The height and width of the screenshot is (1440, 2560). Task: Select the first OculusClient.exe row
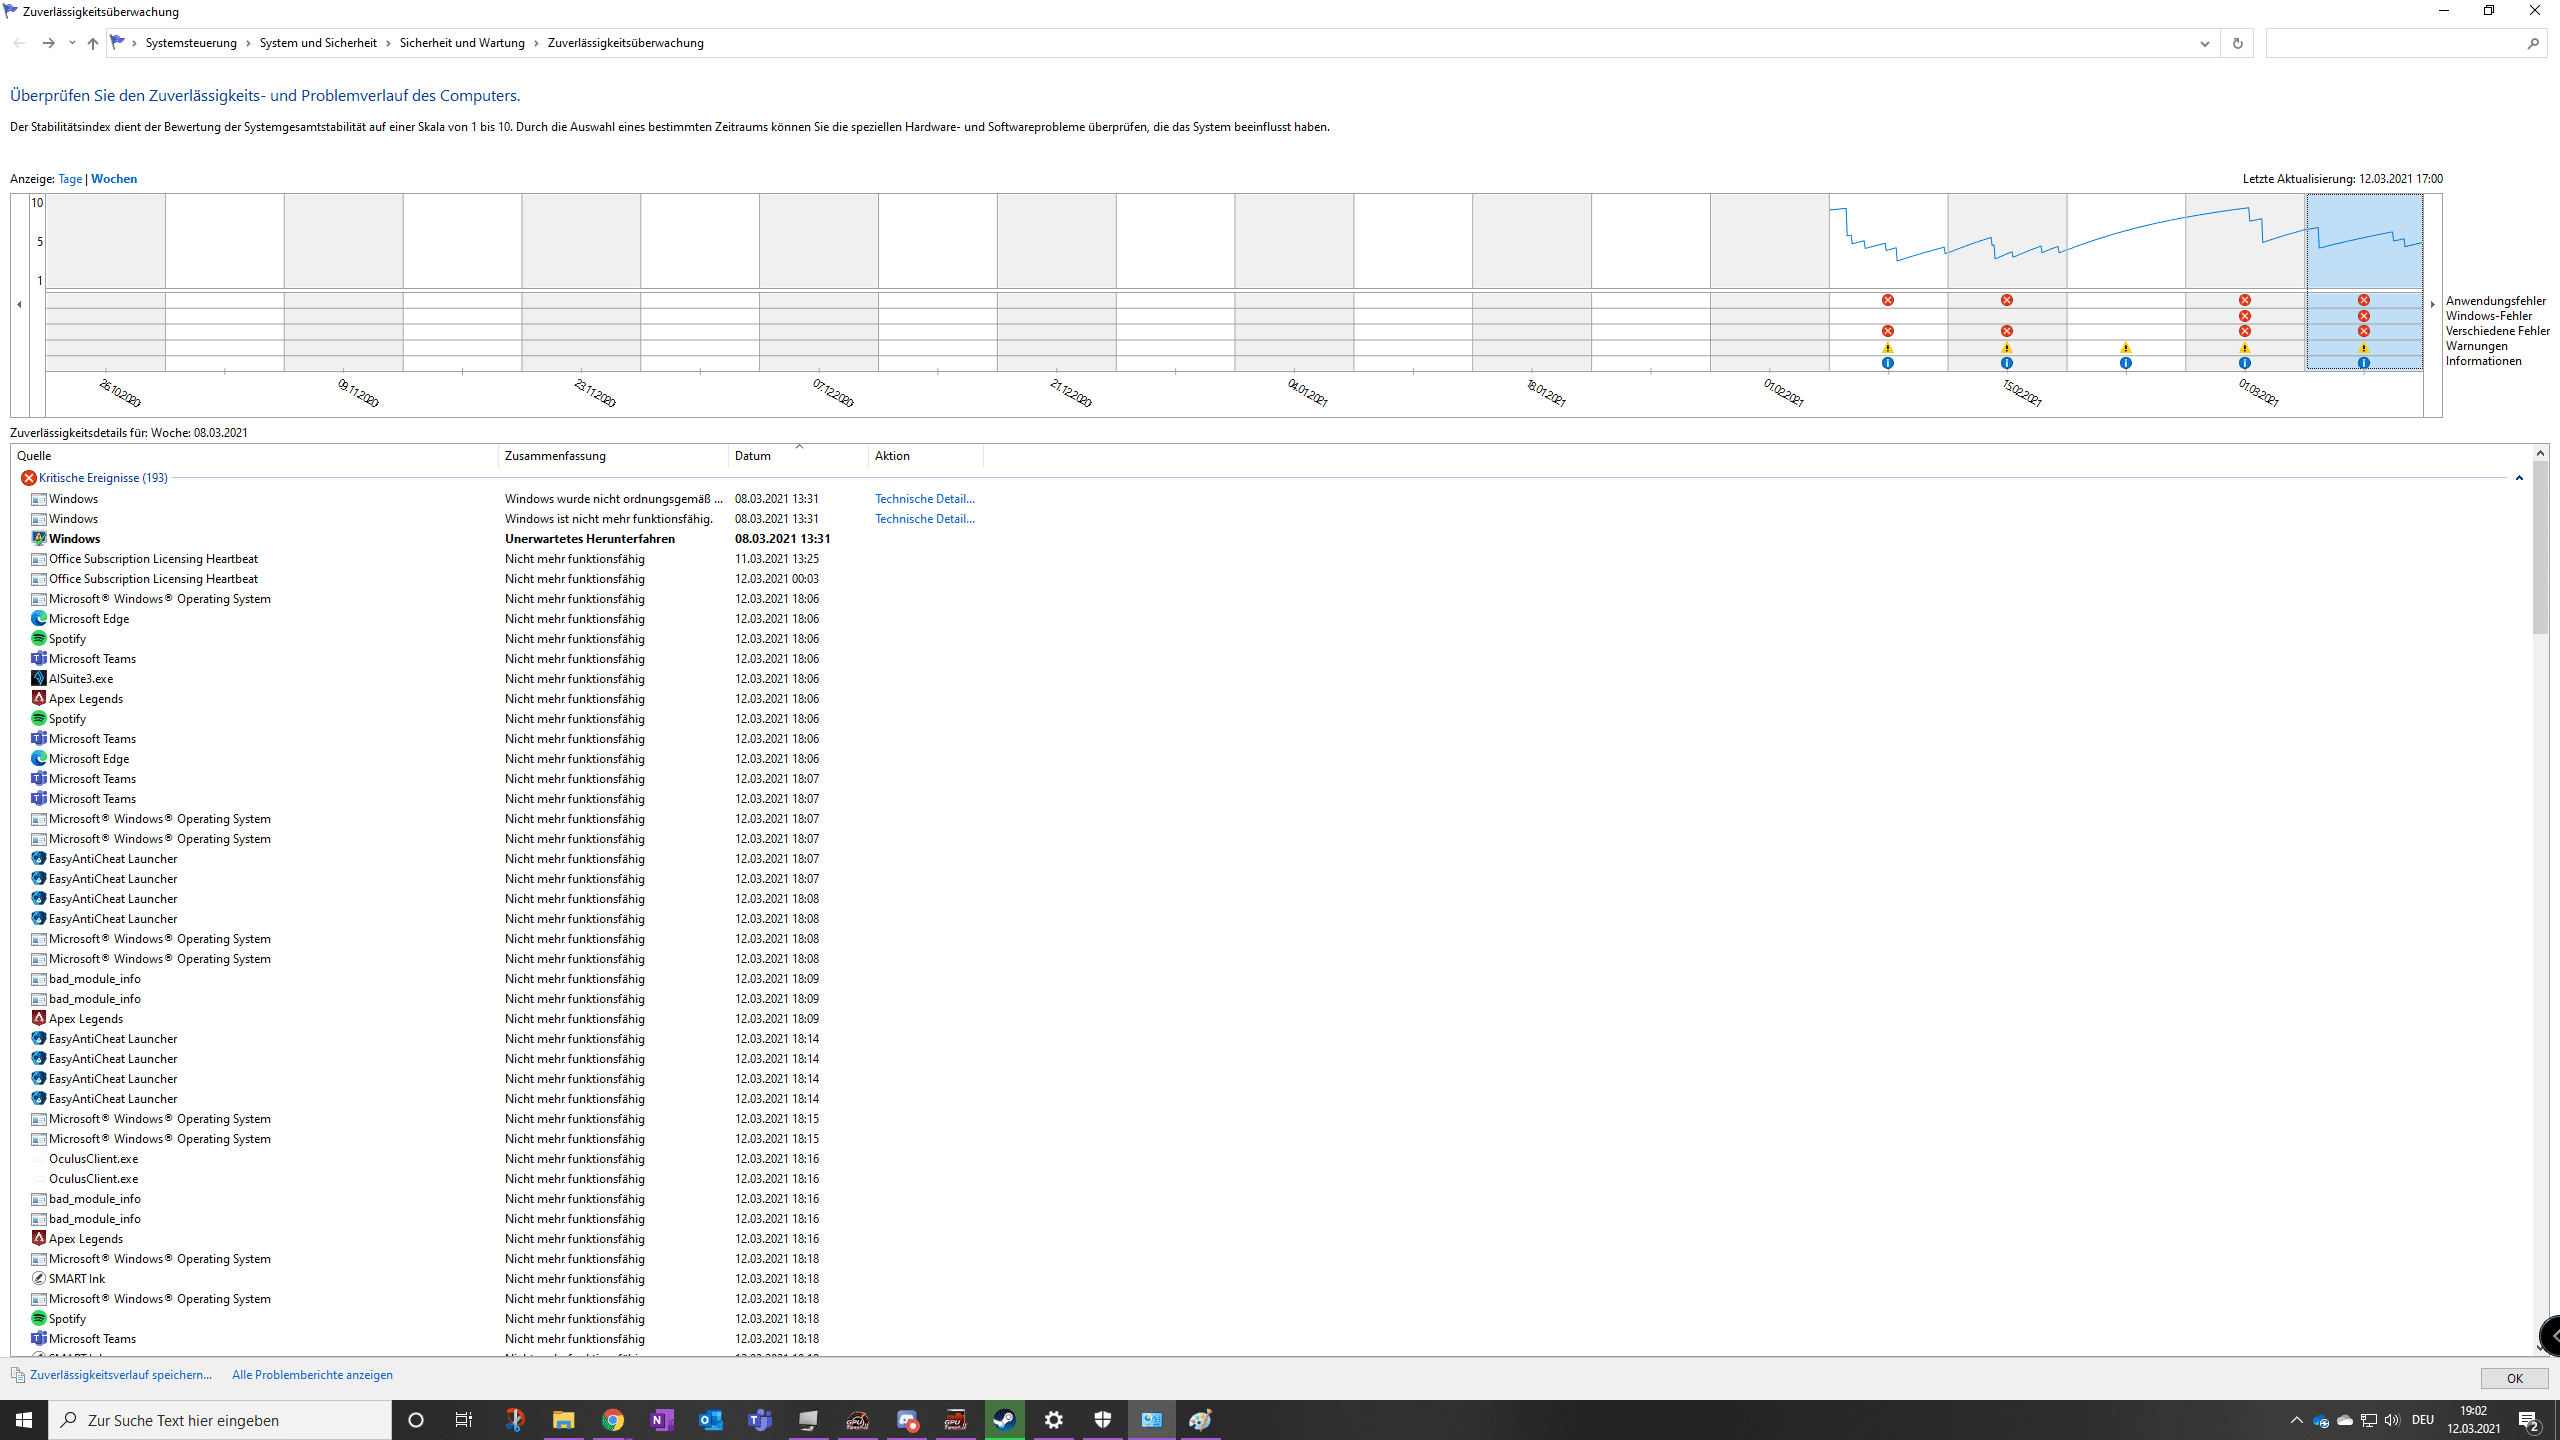pos(1270,1159)
